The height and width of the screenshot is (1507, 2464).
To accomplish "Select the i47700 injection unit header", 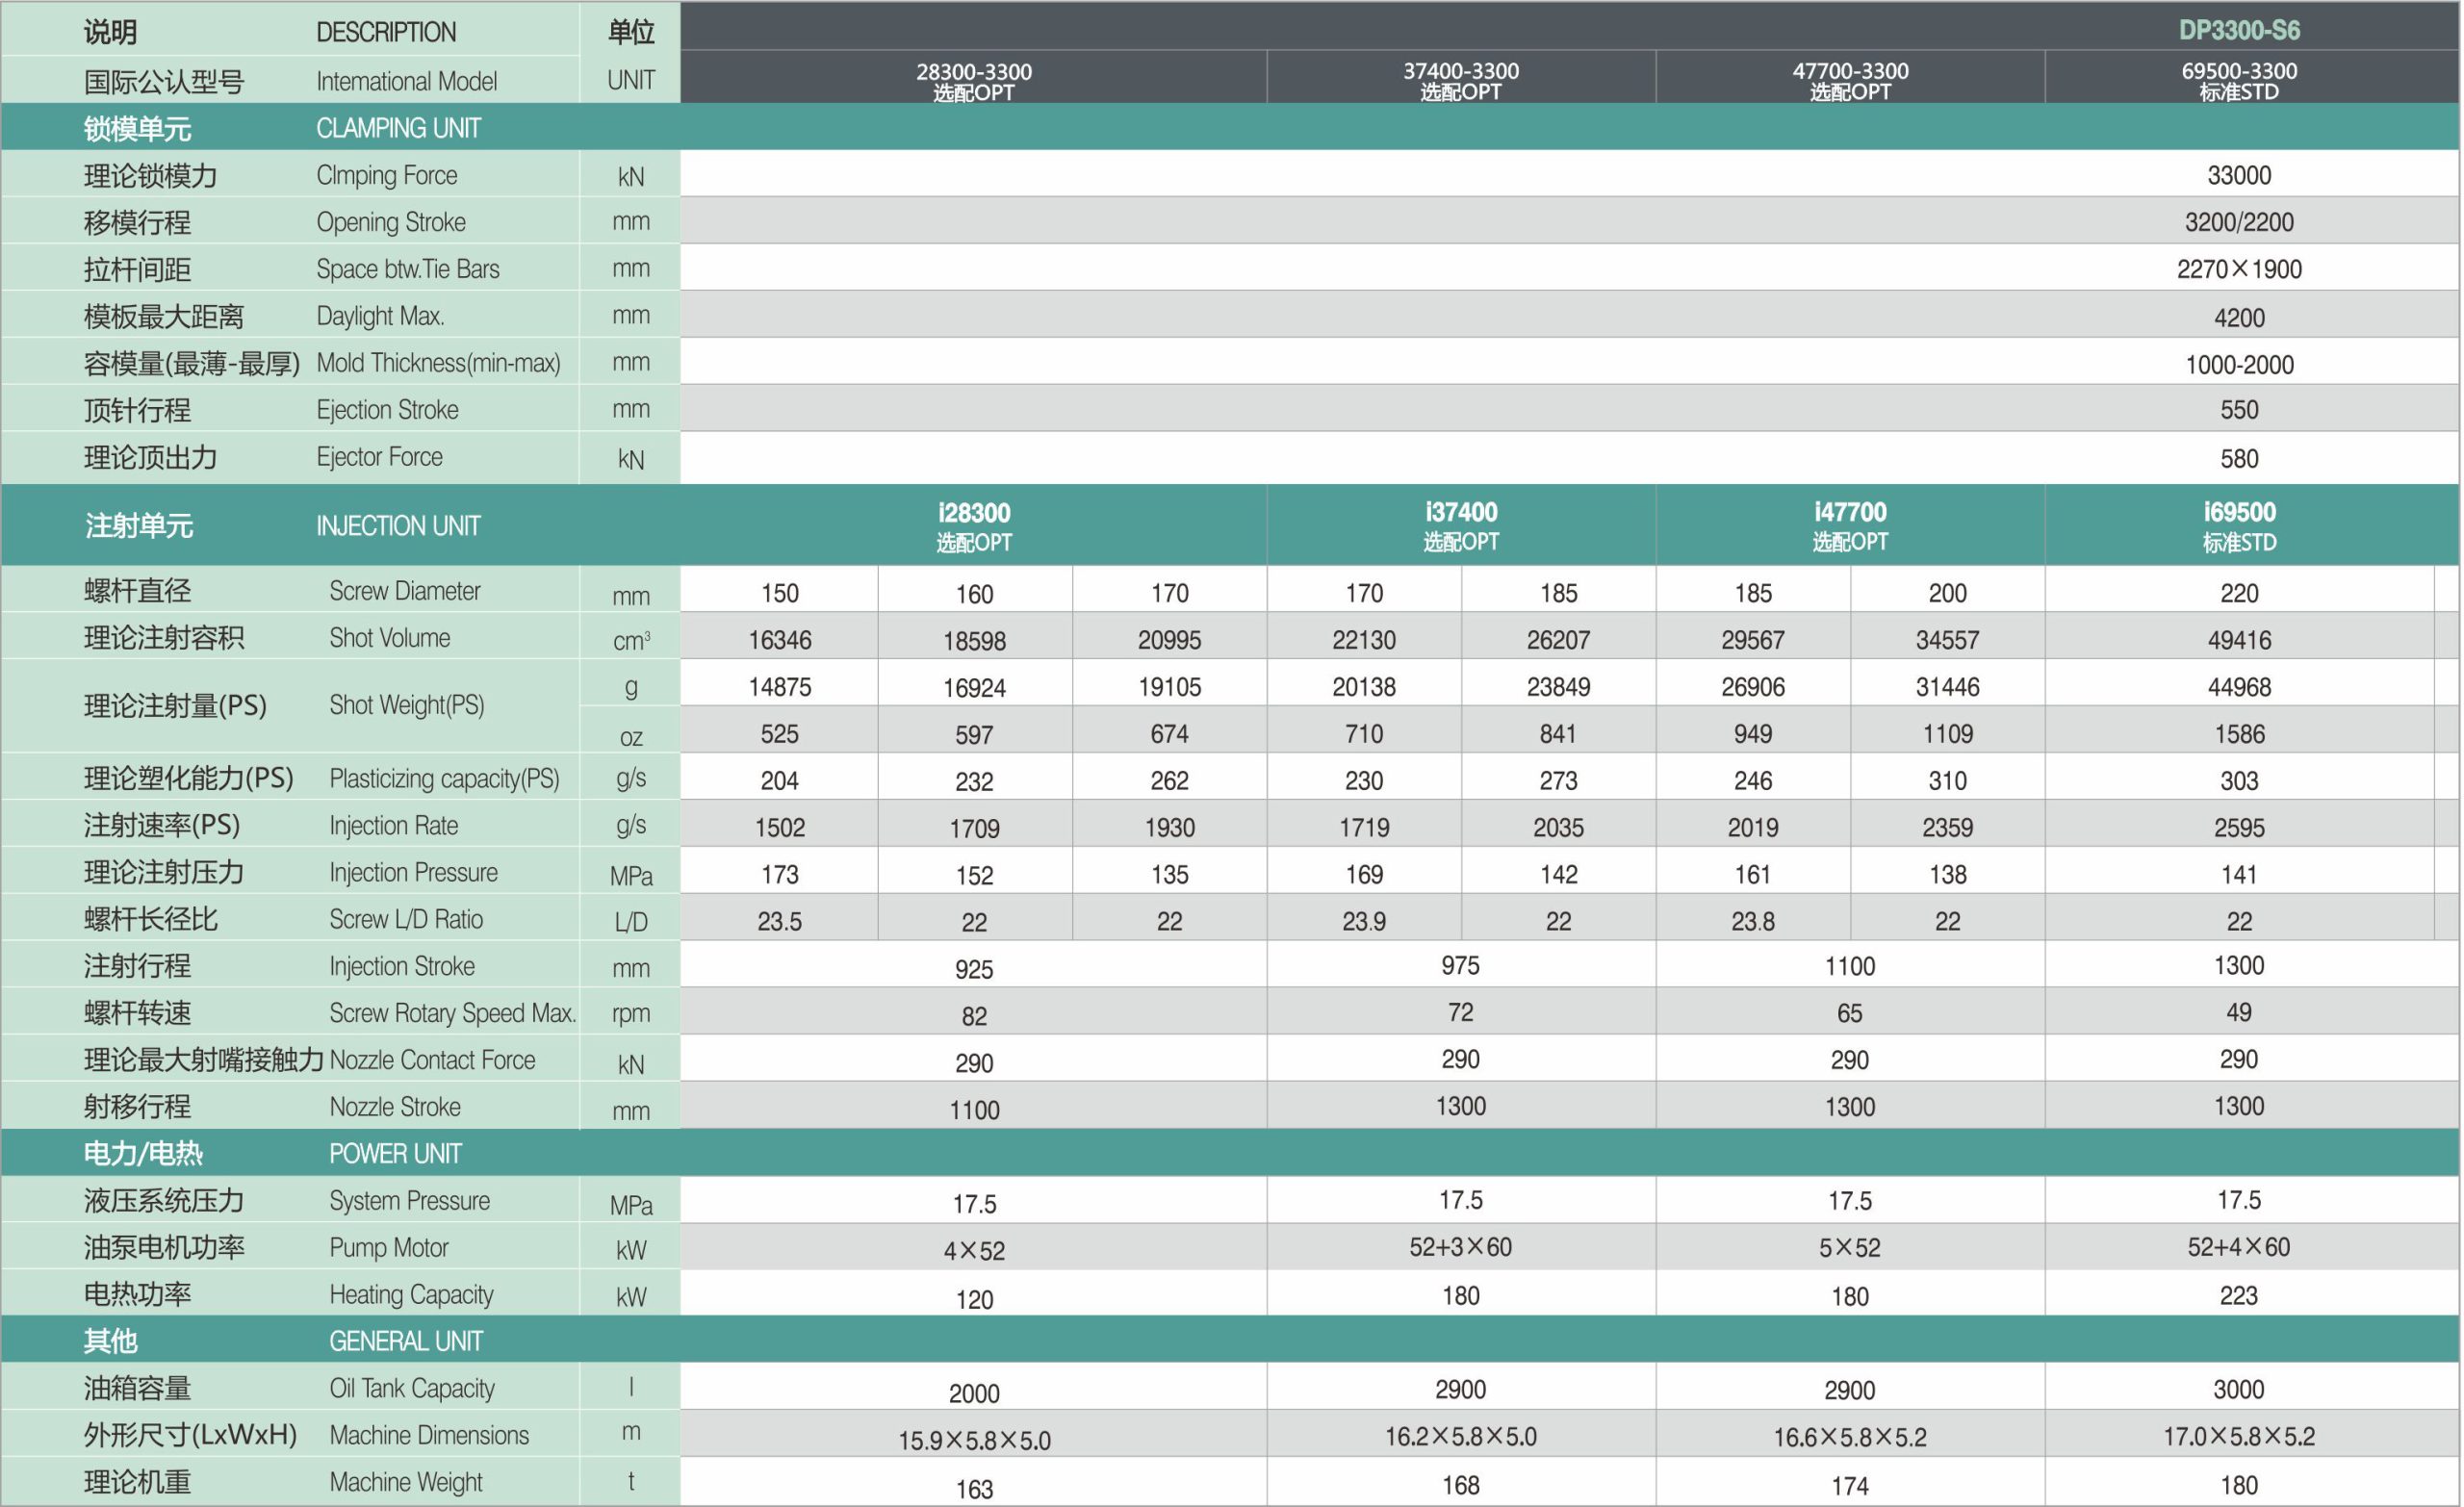I will pyautogui.click(x=1850, y=526).
